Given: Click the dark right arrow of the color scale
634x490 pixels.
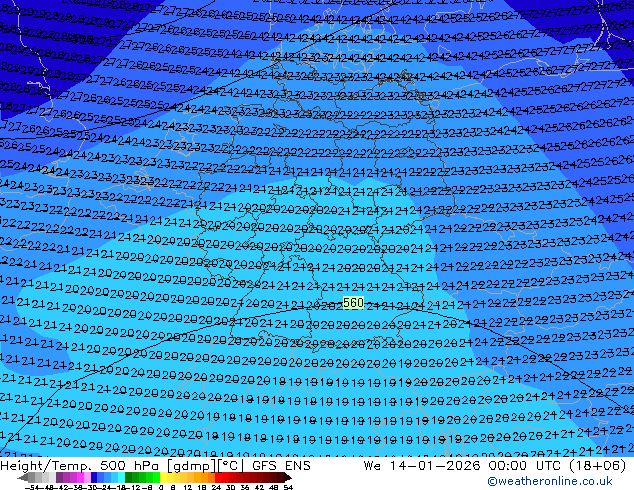Looking at the screenshot, I should click(288, 478).
